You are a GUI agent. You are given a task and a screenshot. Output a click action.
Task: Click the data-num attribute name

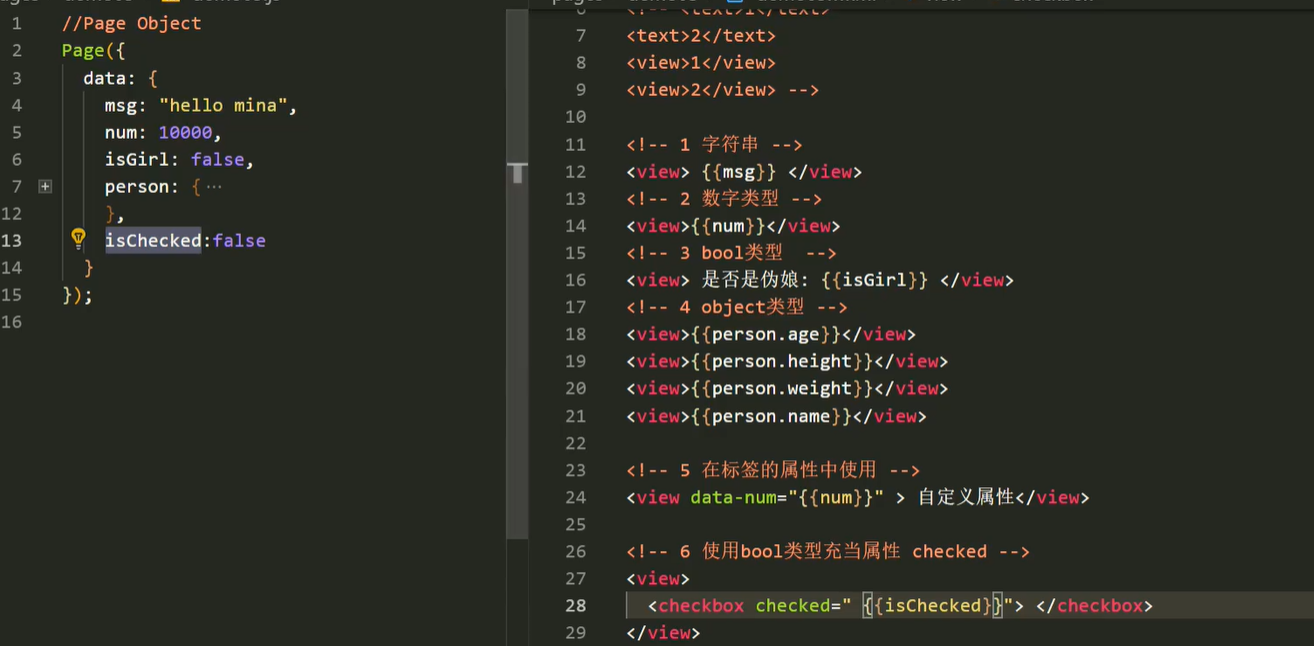733,497
